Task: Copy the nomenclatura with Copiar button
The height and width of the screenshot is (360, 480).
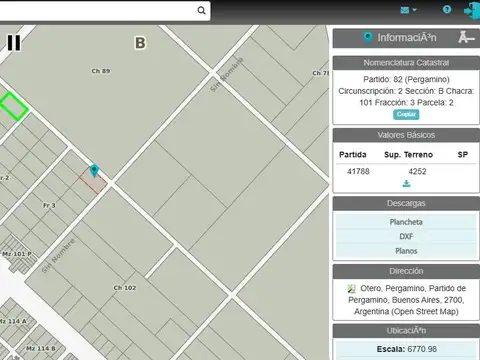Action: point(406,114)
